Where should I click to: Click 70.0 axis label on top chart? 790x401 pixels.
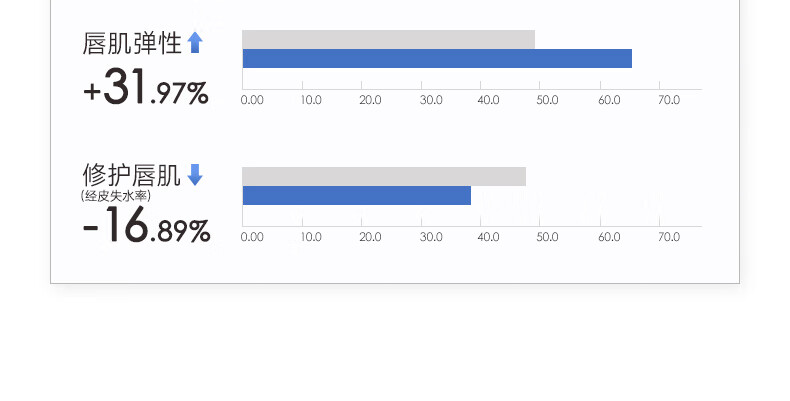[x=669, y=100]
